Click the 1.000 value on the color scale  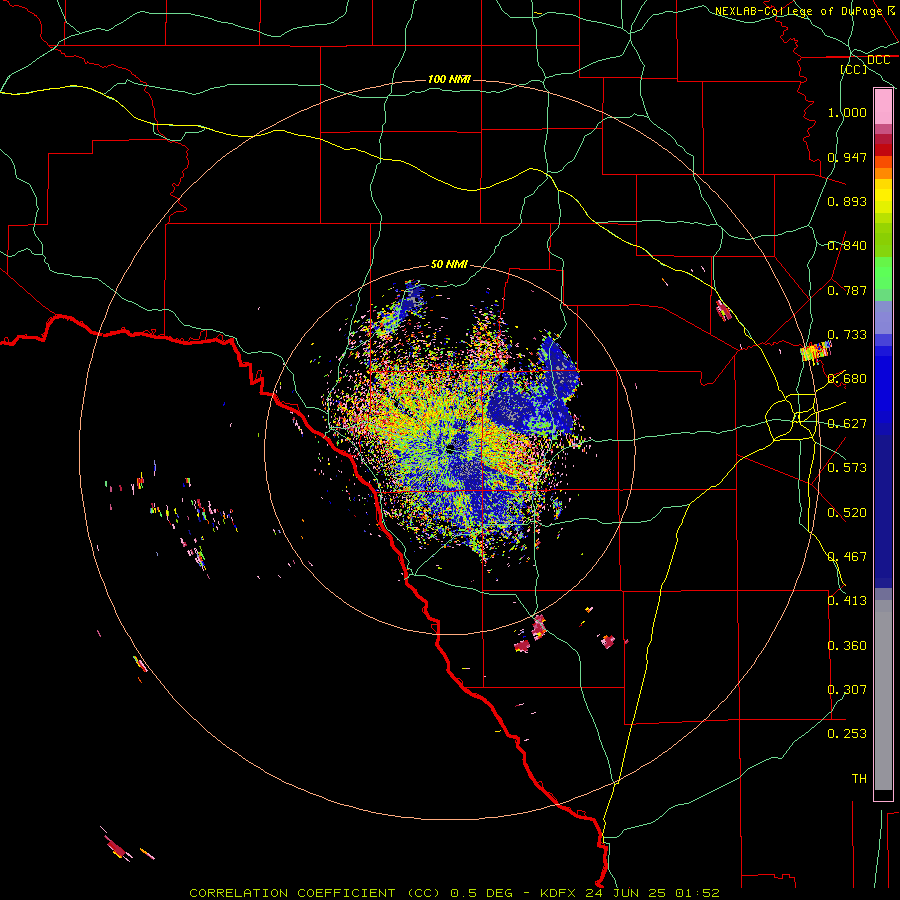coord(847,112)
